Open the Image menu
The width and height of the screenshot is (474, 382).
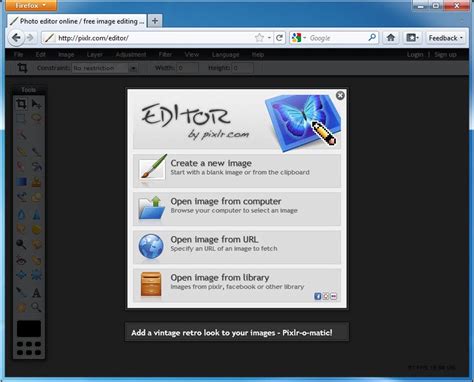66,55
